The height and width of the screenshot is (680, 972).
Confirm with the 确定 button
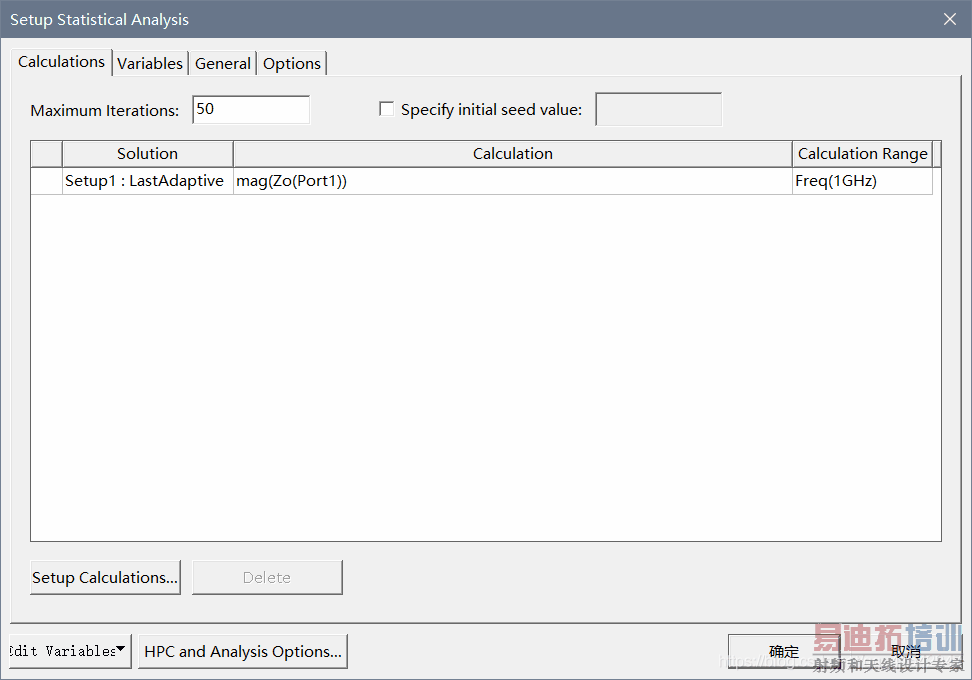(x=784, y=651)
